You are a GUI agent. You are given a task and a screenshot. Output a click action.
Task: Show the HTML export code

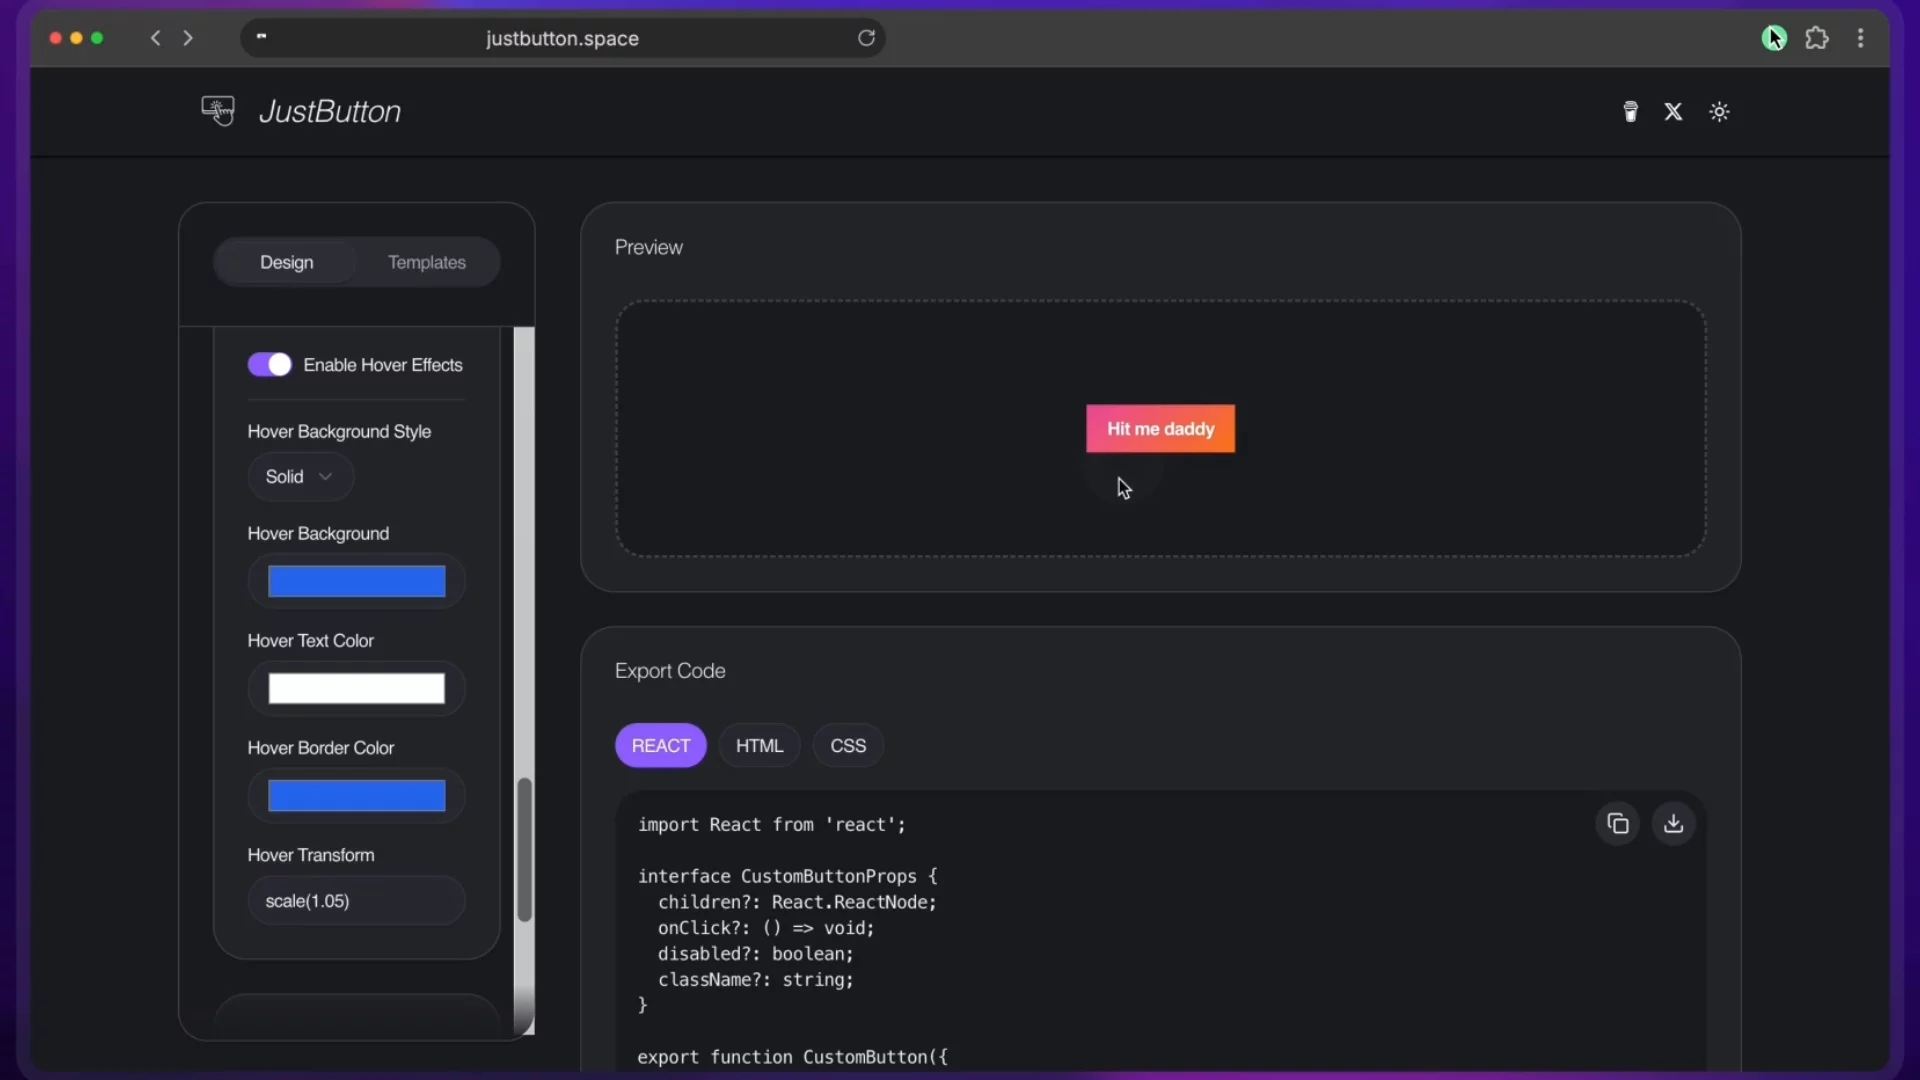[x=759, y=746]
